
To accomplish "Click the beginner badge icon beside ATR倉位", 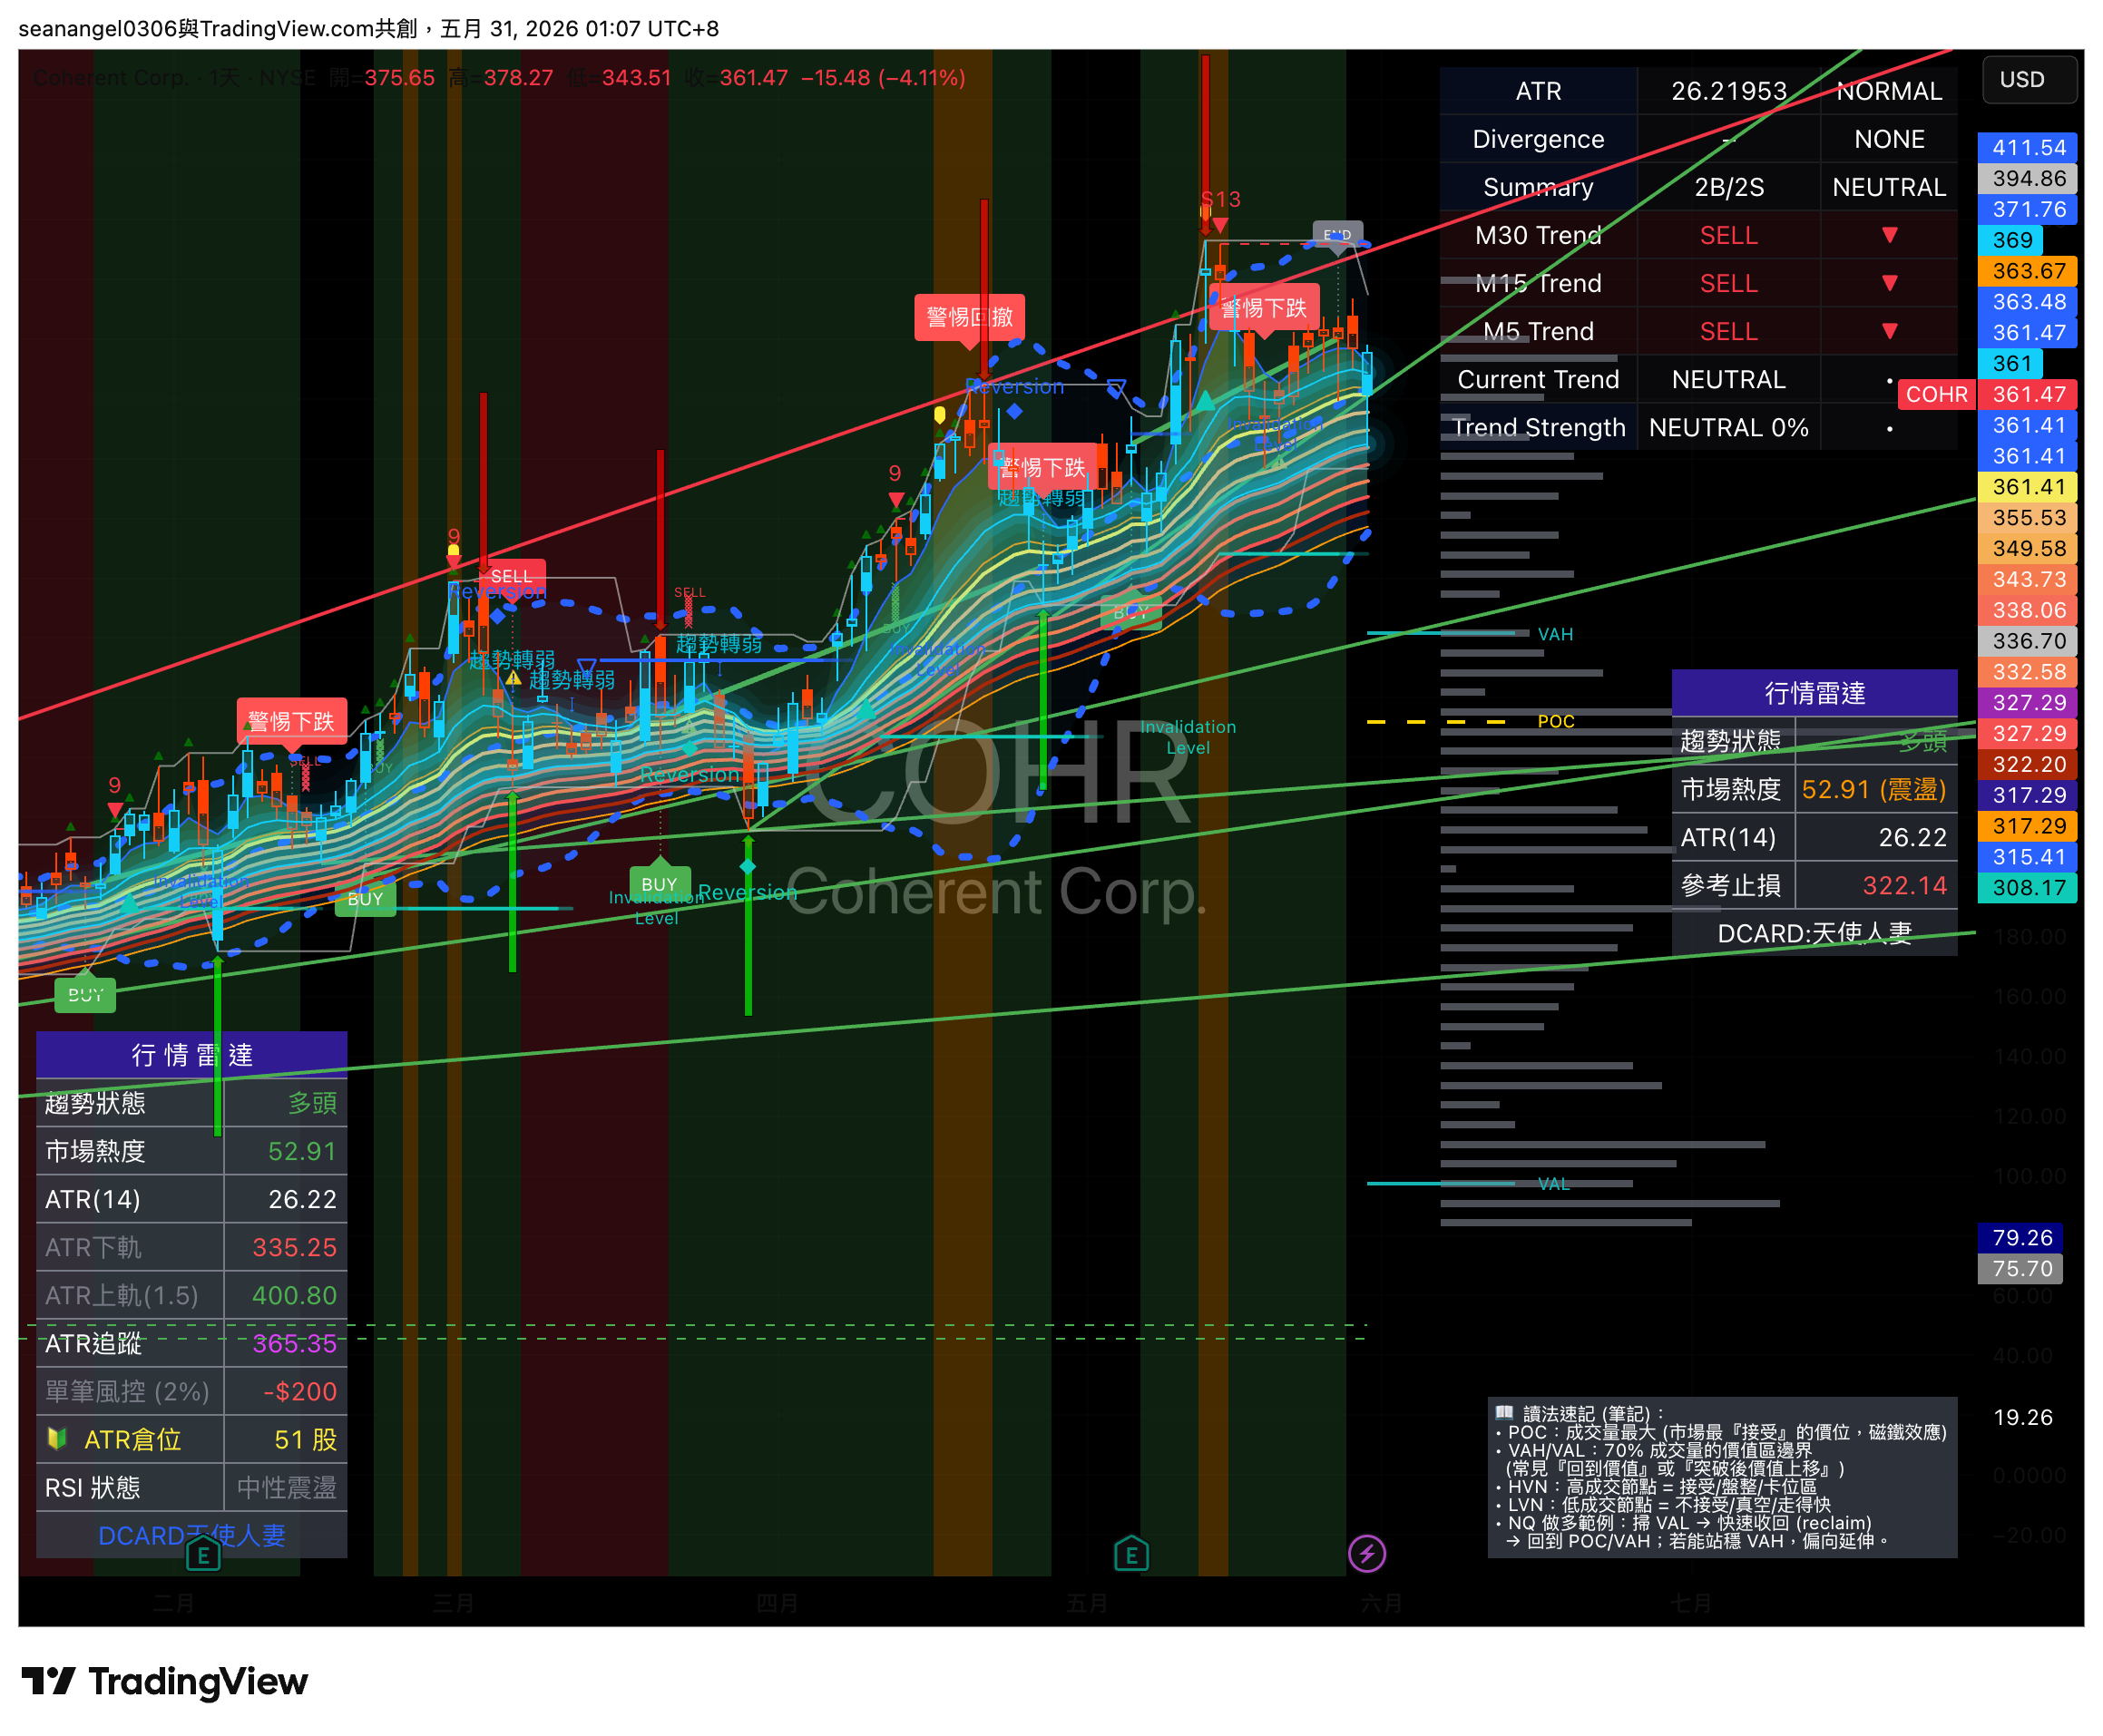I will [x=58, y=1439].
